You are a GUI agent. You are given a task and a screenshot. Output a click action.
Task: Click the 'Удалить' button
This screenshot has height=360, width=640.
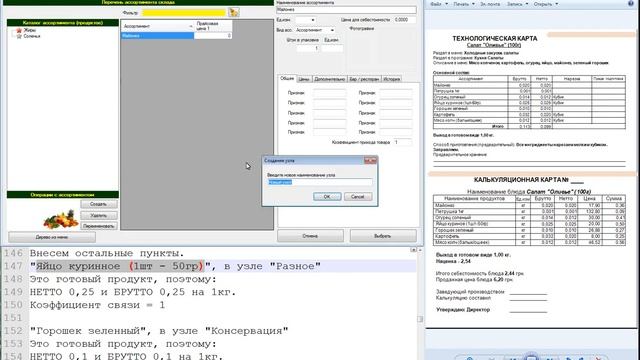98,215
